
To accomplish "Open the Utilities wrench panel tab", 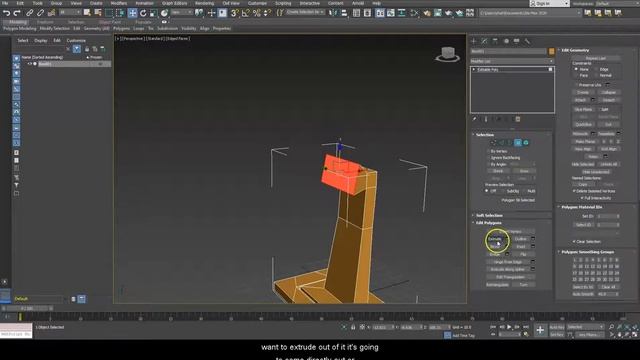I will (527, 41).
